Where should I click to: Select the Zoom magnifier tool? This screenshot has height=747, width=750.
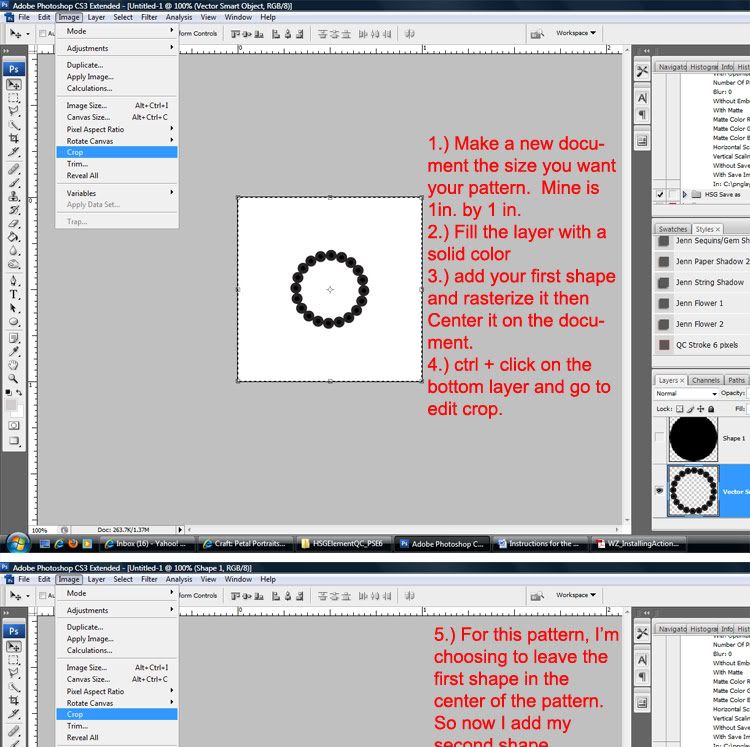14,379
